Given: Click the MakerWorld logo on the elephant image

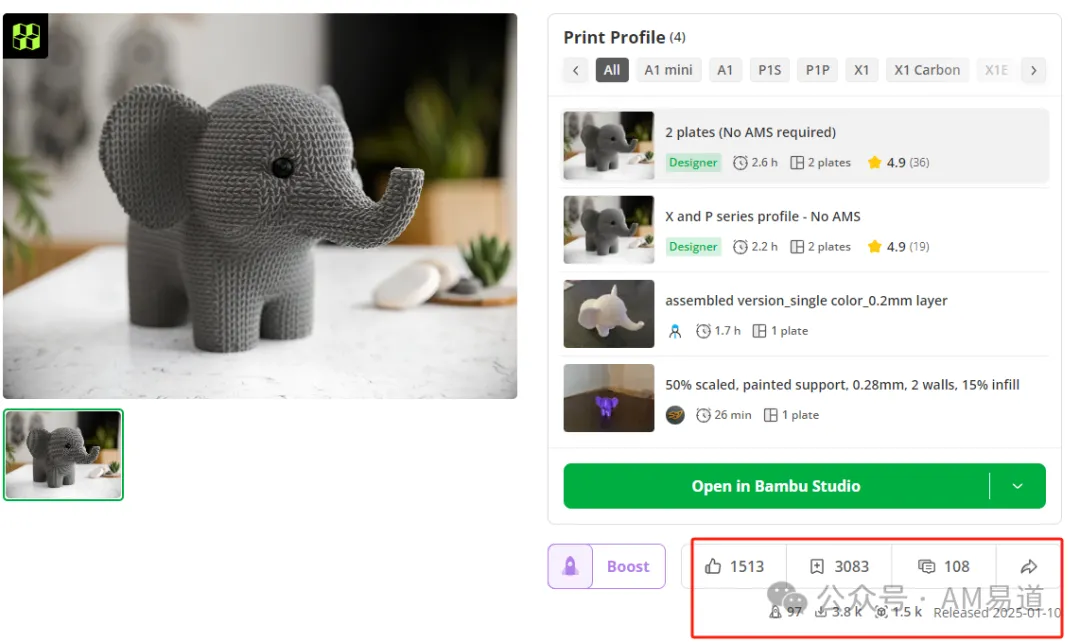Looking at the screenshot, I should pyautogui.click(x=26, y=36).
